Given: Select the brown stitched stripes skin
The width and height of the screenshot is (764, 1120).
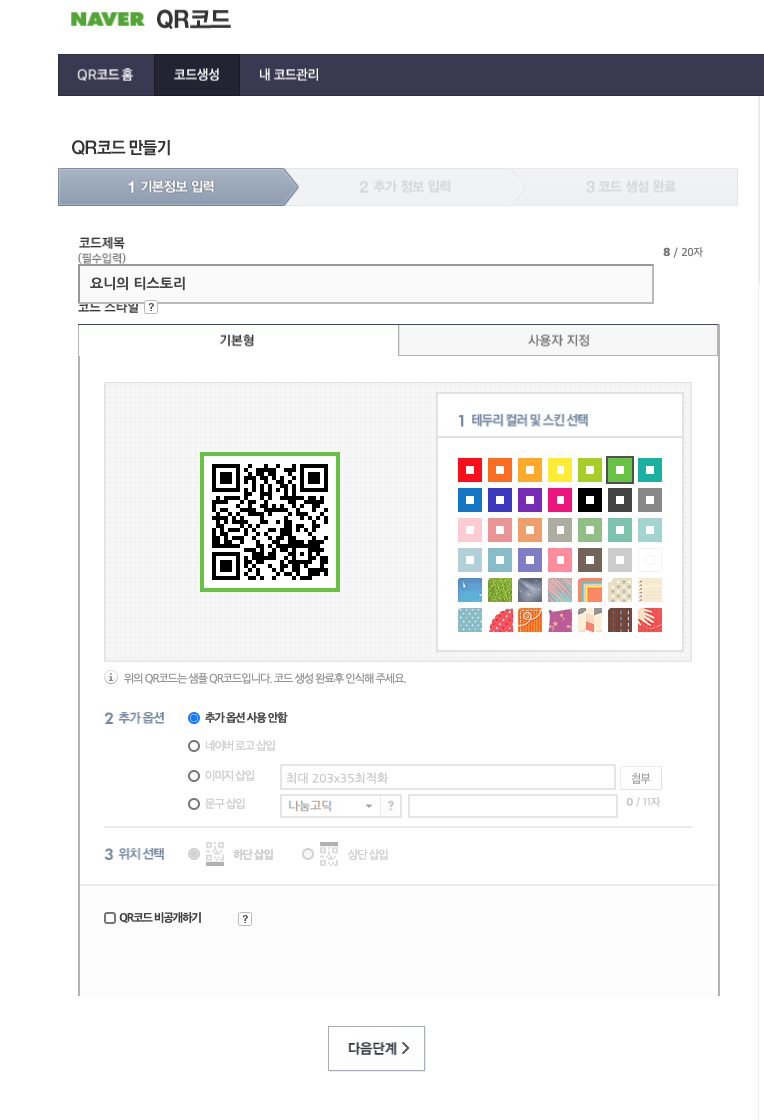Looking at the screenshot, I should tap(620, 620).
